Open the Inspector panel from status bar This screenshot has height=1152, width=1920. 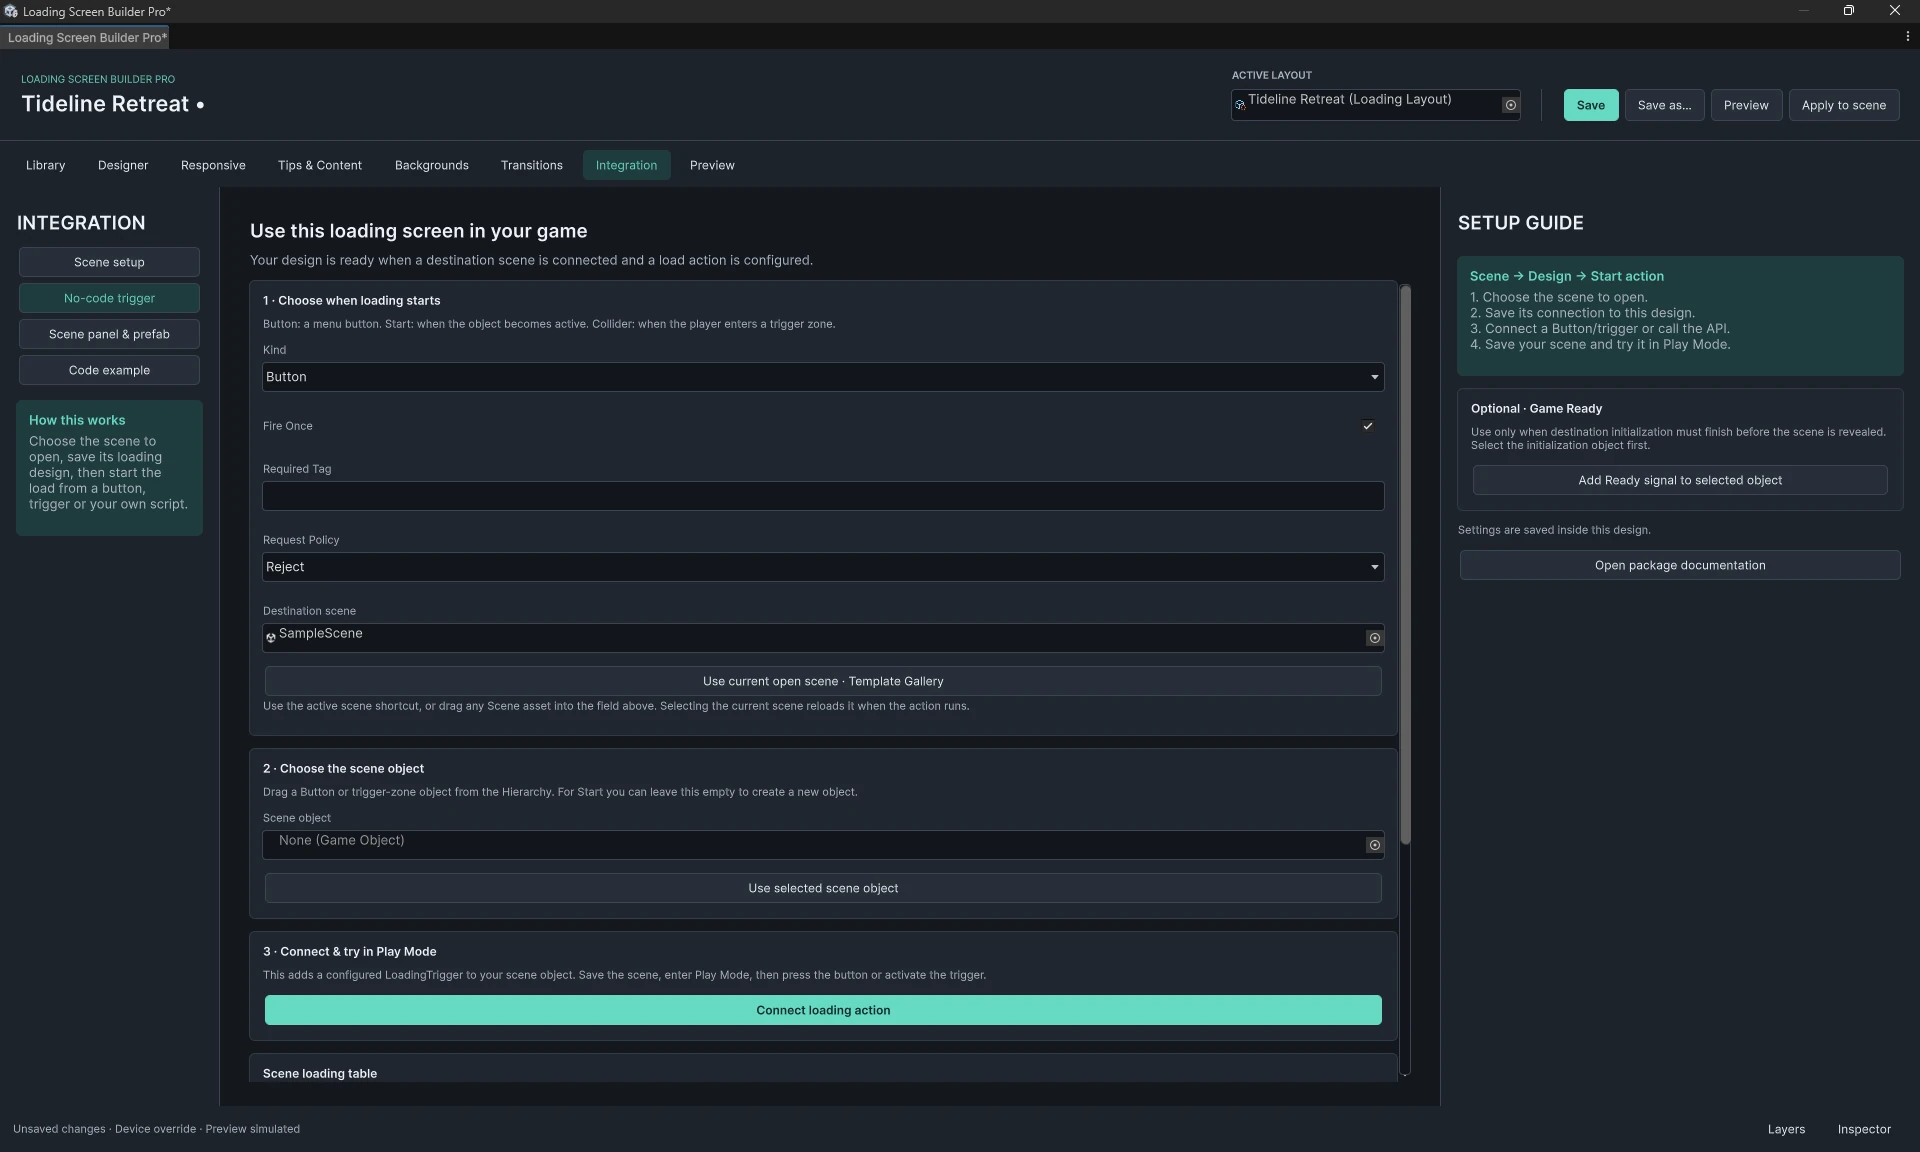(1864, 1129)
